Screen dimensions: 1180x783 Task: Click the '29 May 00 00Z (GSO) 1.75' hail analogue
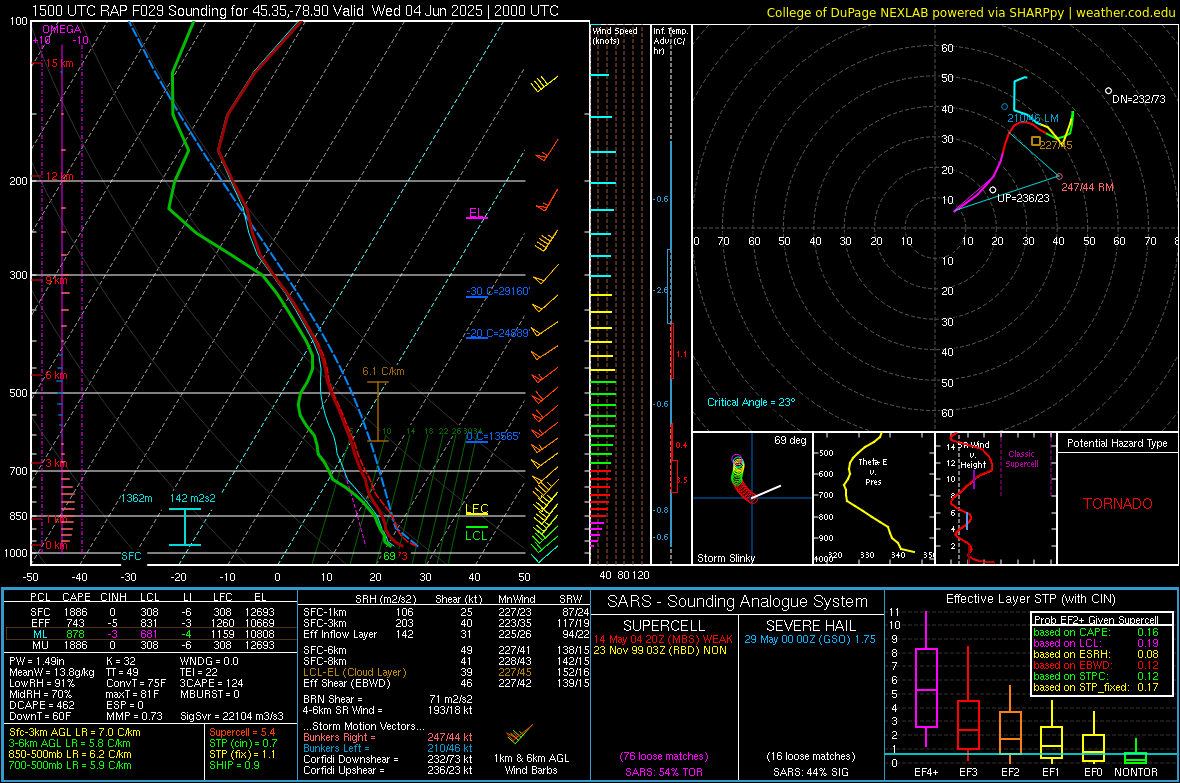pos(810,639)
